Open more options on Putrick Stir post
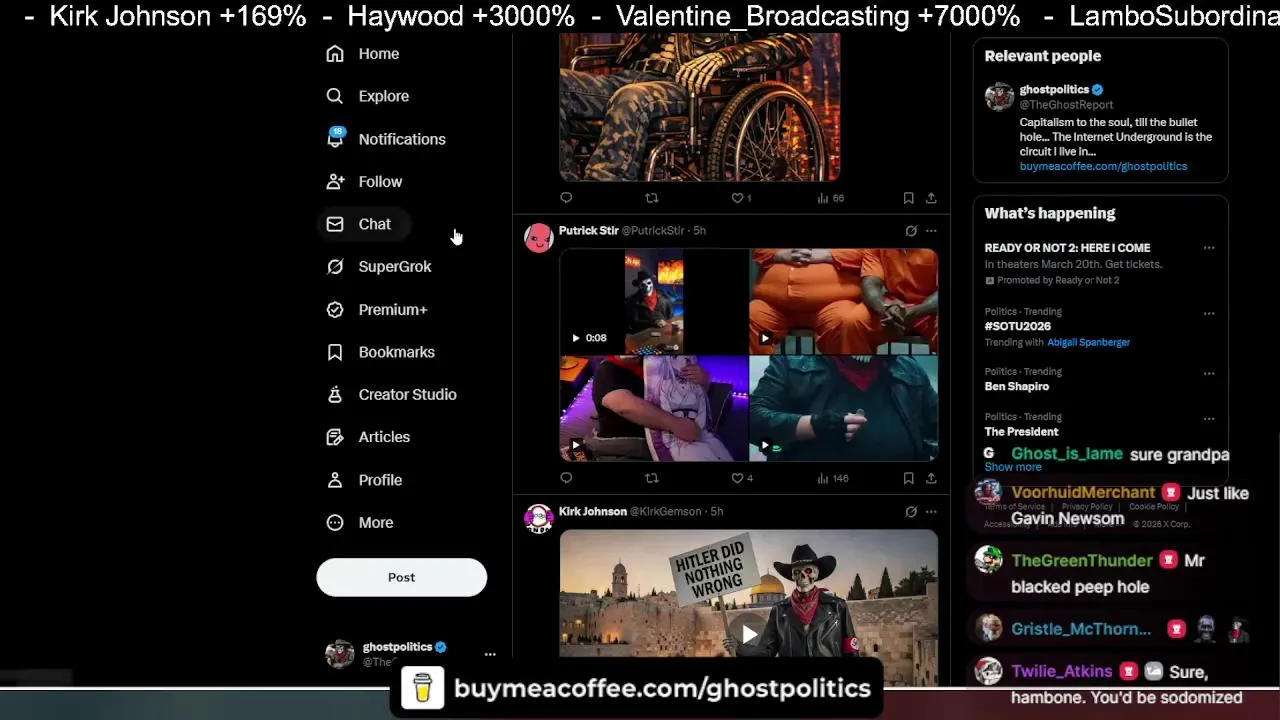 pos(931,231)
